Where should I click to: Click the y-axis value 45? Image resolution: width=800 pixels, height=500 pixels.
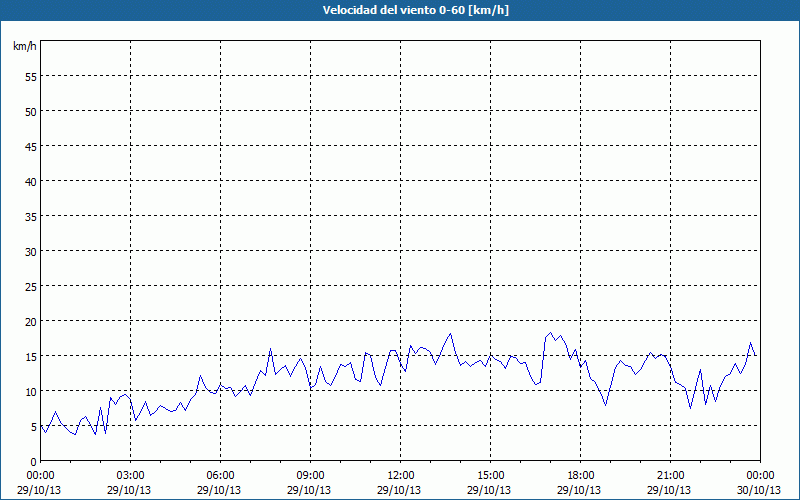click(31, 146)
